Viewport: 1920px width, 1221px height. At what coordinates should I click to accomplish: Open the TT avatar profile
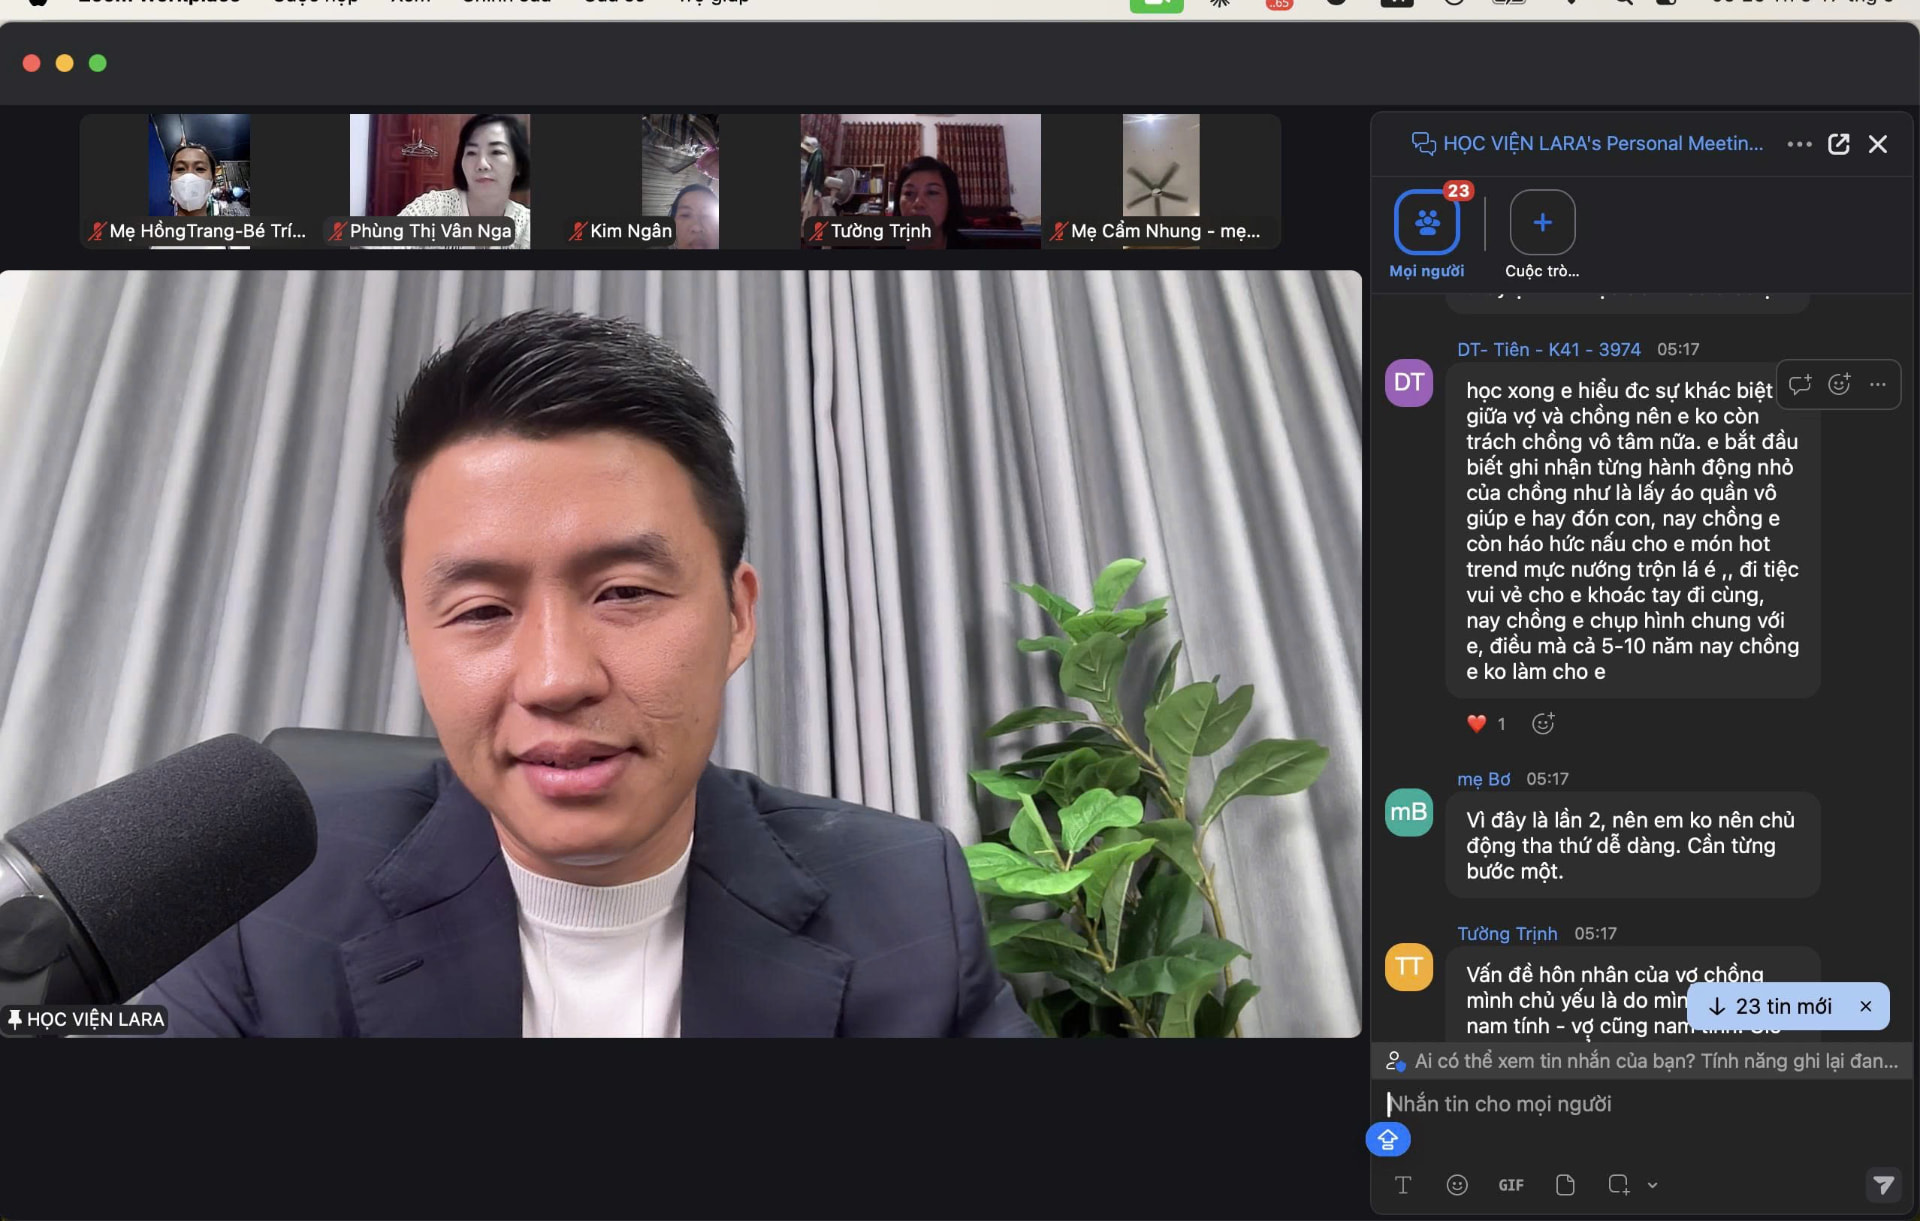point(1409,967)
